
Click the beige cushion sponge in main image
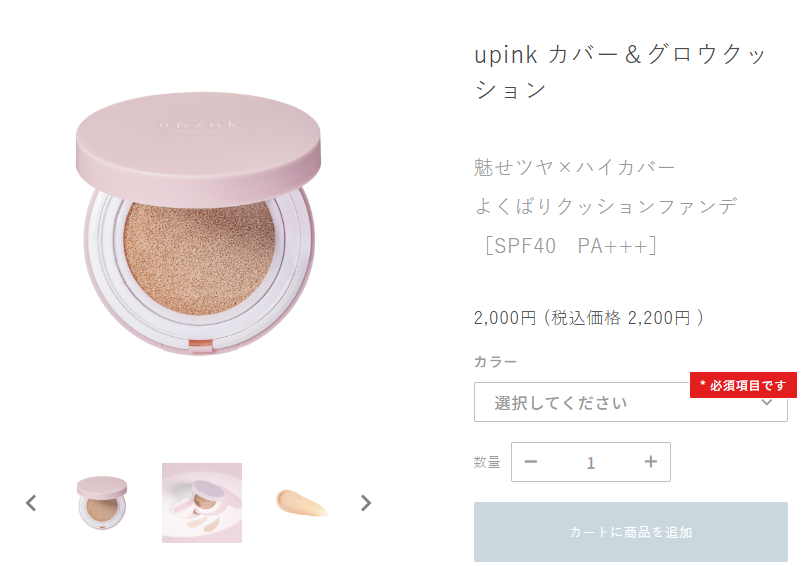tap(199, 258)
